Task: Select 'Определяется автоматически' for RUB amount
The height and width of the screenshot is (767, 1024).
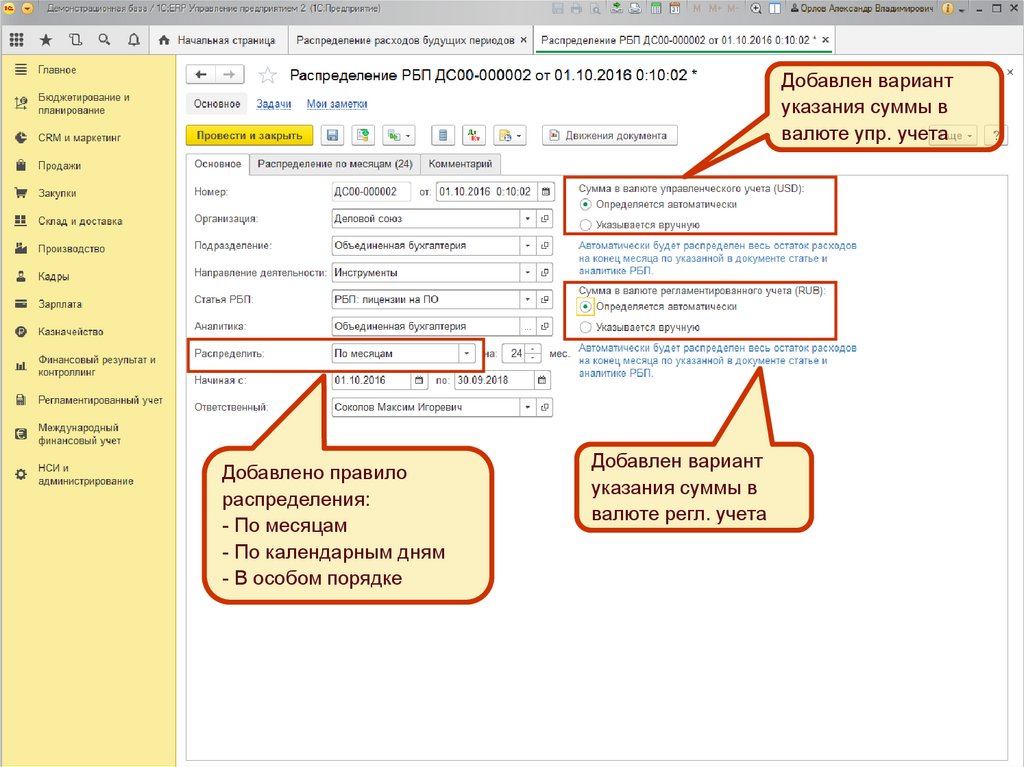Action: [x=586, y=307]
